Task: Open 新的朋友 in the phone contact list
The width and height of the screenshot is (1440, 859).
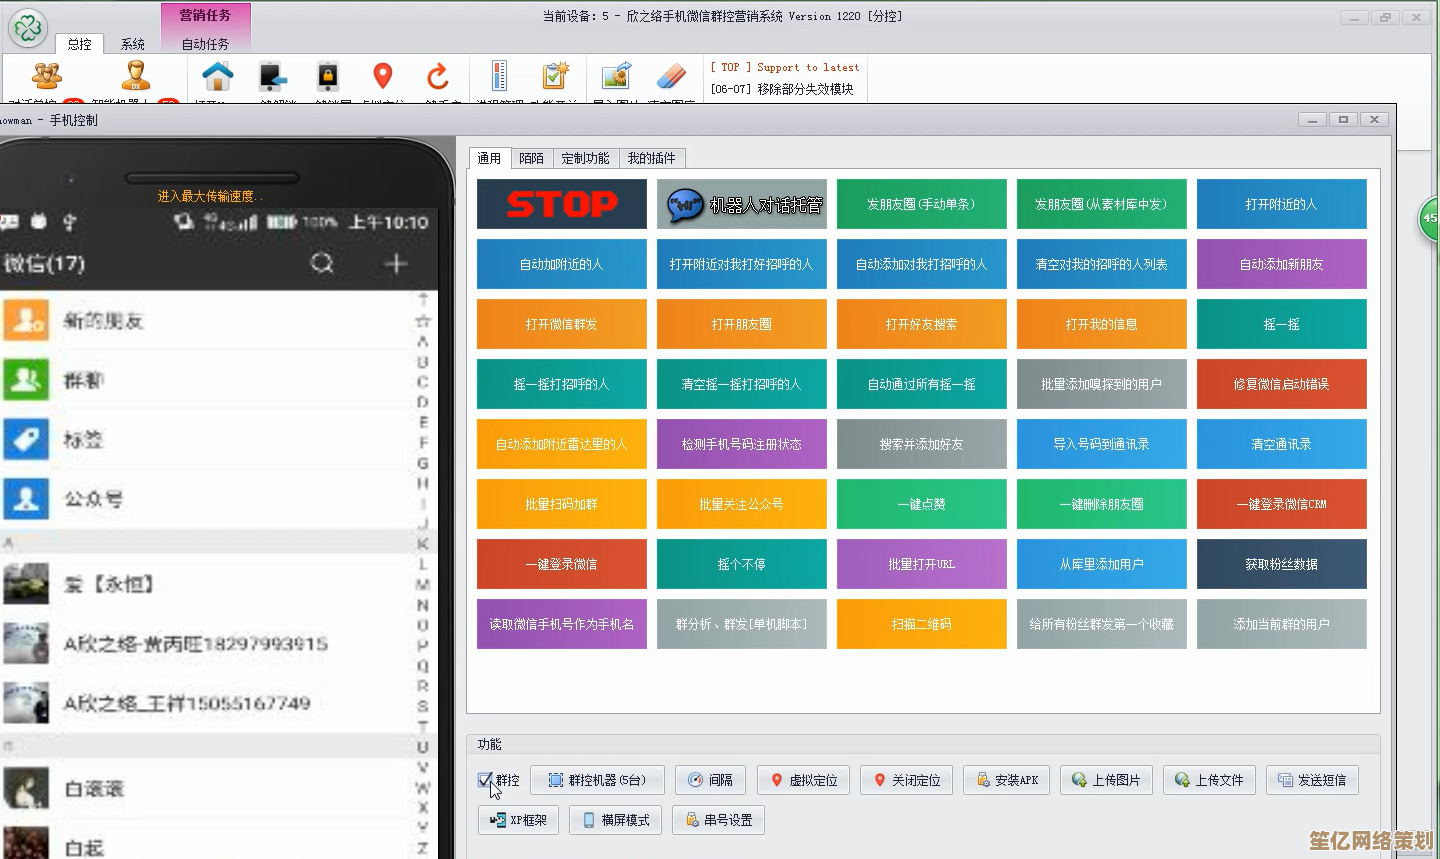Action: (104, 321)
